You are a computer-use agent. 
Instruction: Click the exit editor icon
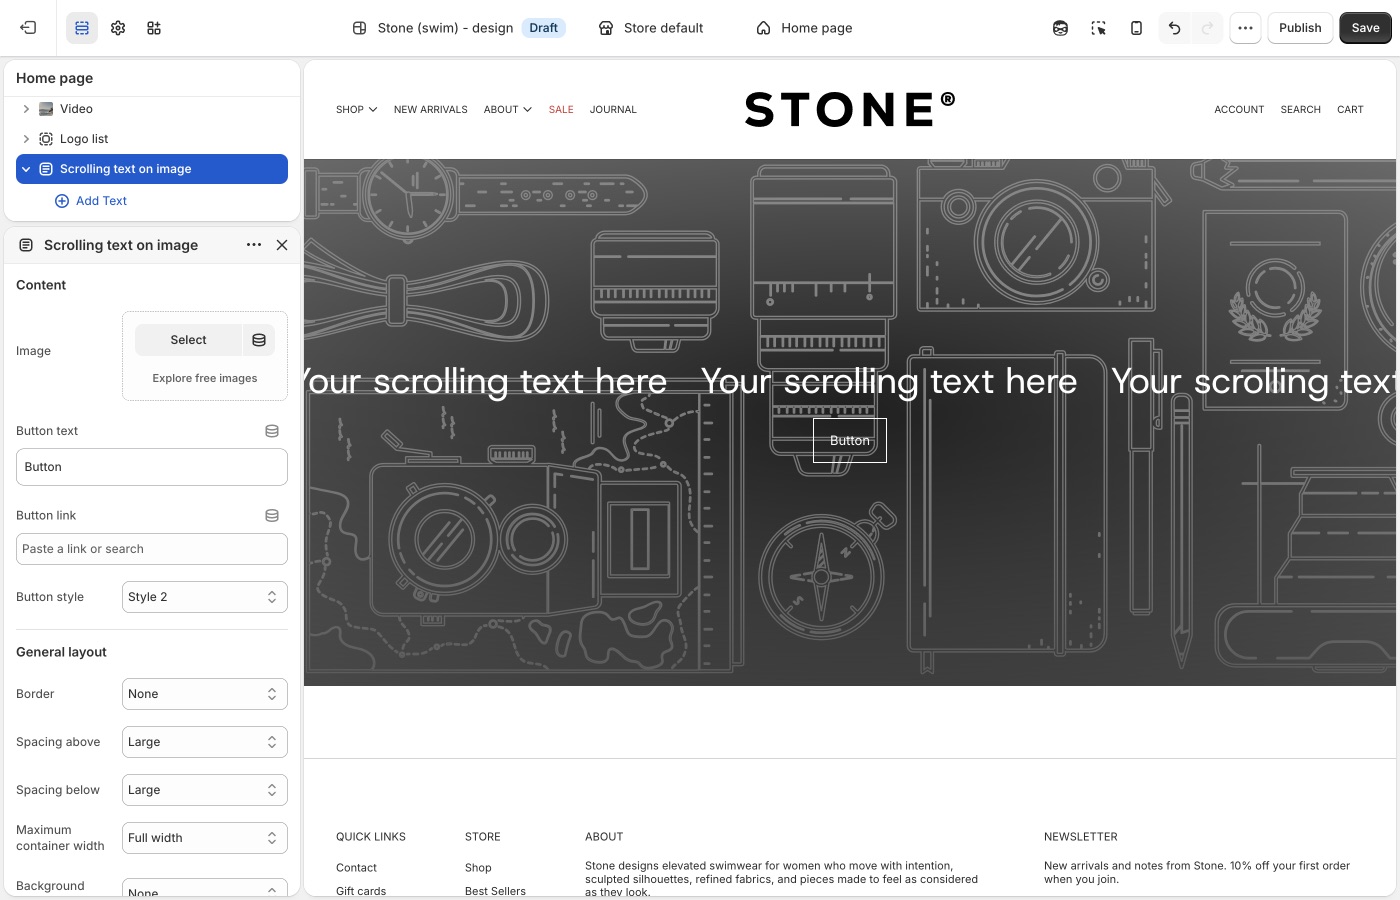click(x=28, y=28)
